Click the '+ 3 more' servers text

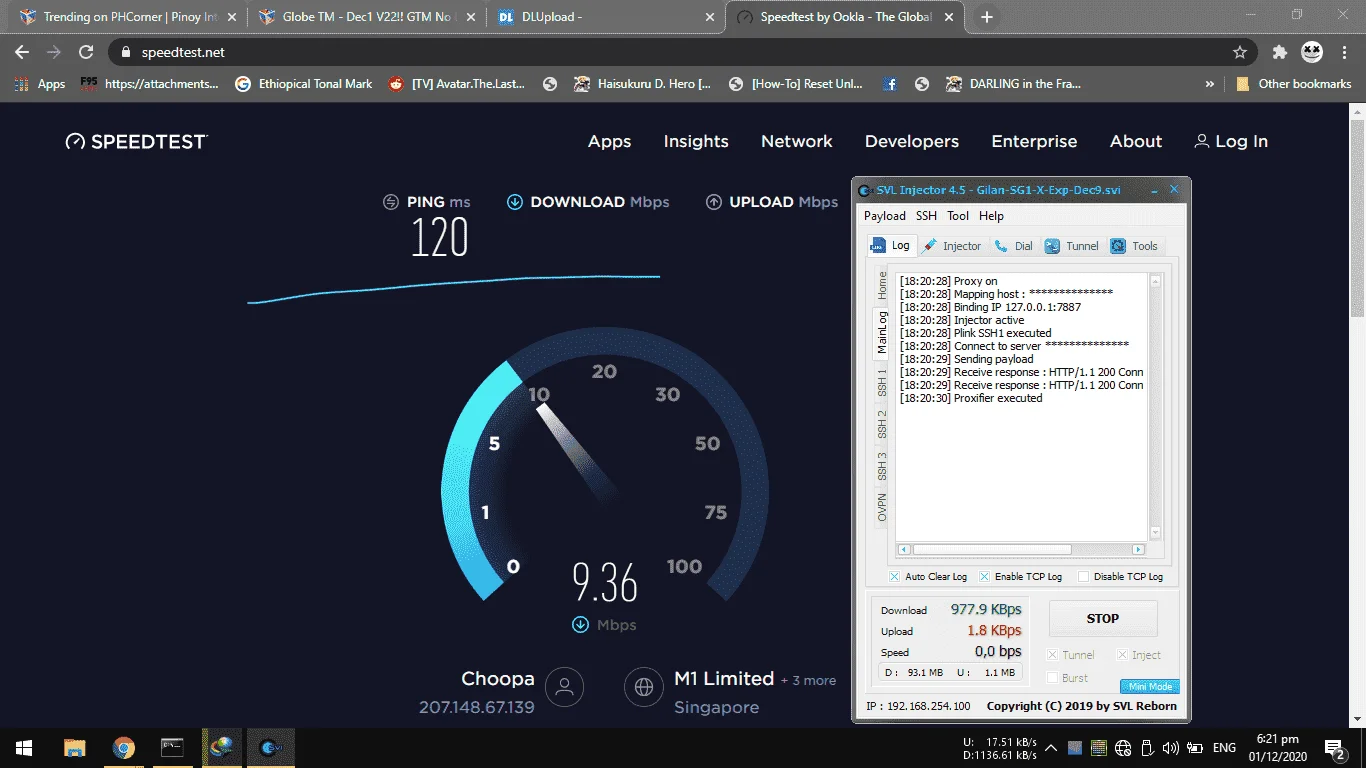tap(808, 681)
